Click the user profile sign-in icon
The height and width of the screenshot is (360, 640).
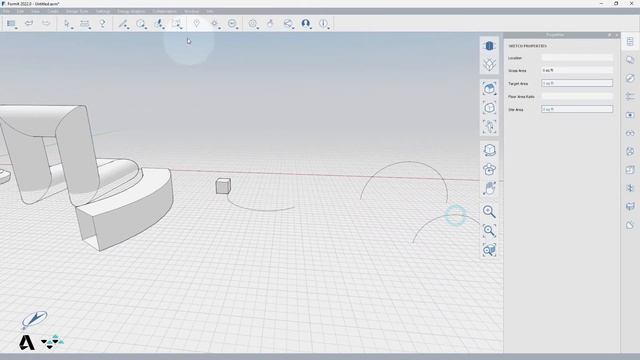pyautogui.click(x=306, y=24)
